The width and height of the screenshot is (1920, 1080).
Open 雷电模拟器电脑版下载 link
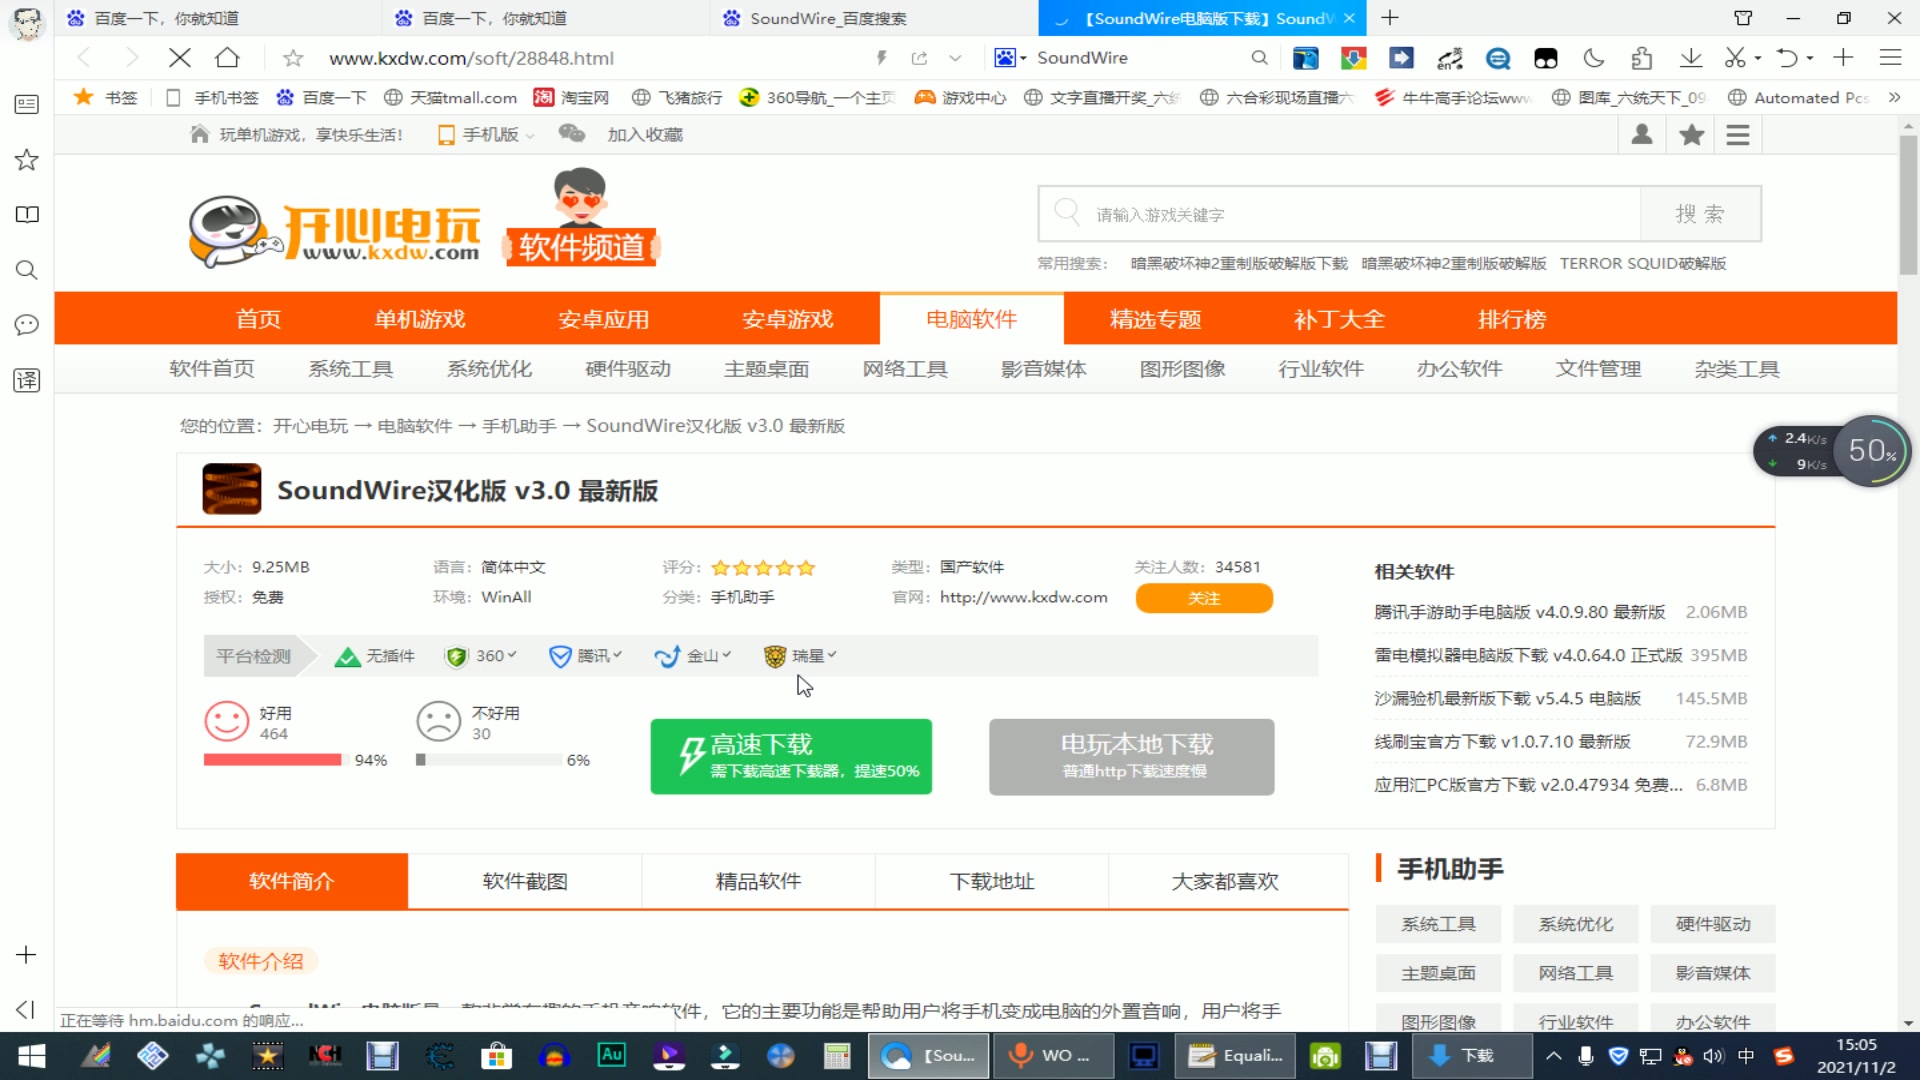pyautogui.click(x=1528, y=655)
